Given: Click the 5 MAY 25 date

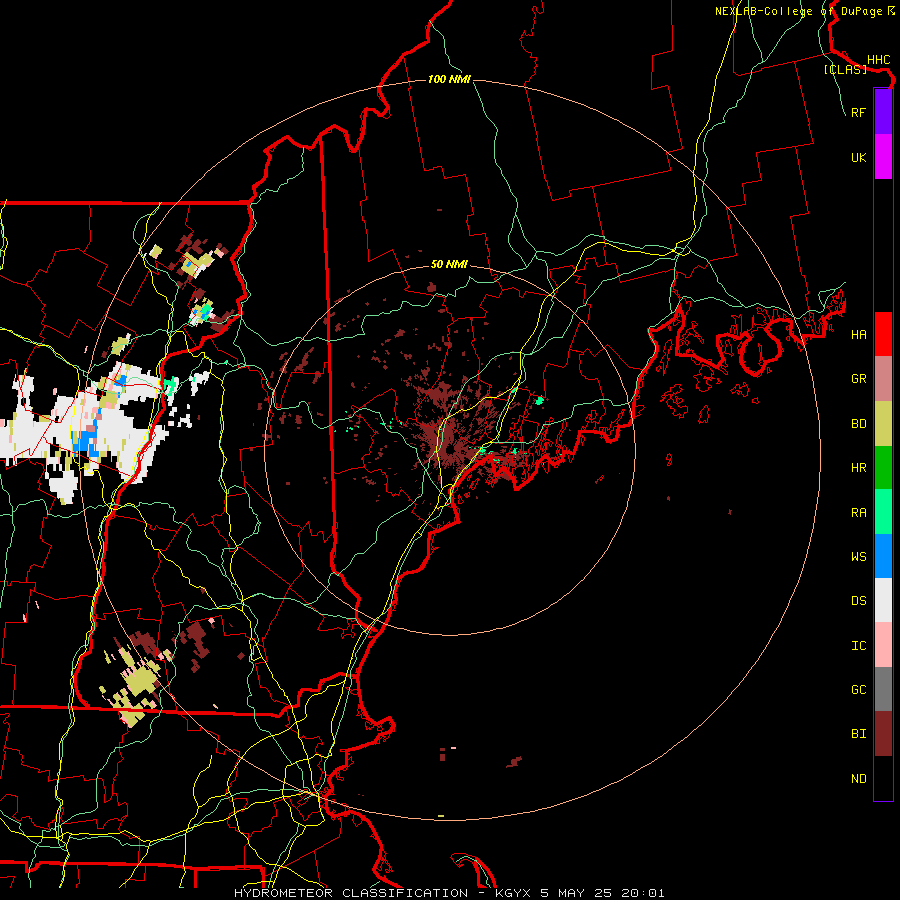Looking at the screenshot, I should pos(577,893).
